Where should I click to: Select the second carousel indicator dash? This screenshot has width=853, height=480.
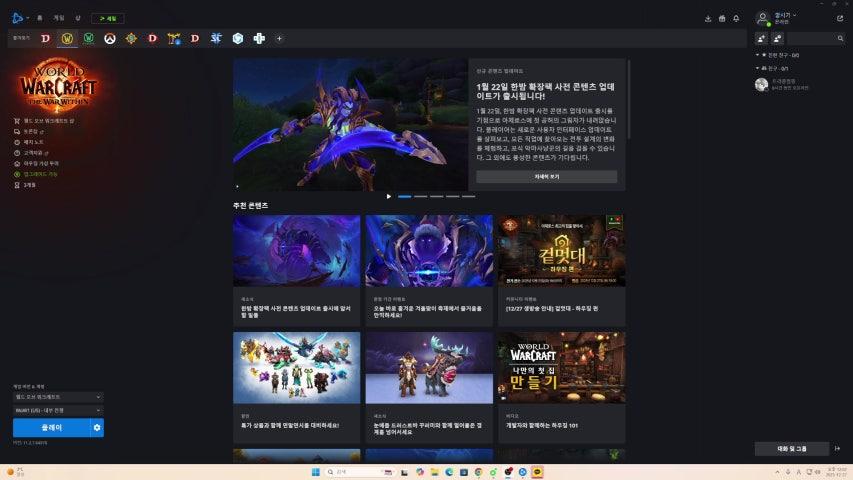tap(421, 196)
